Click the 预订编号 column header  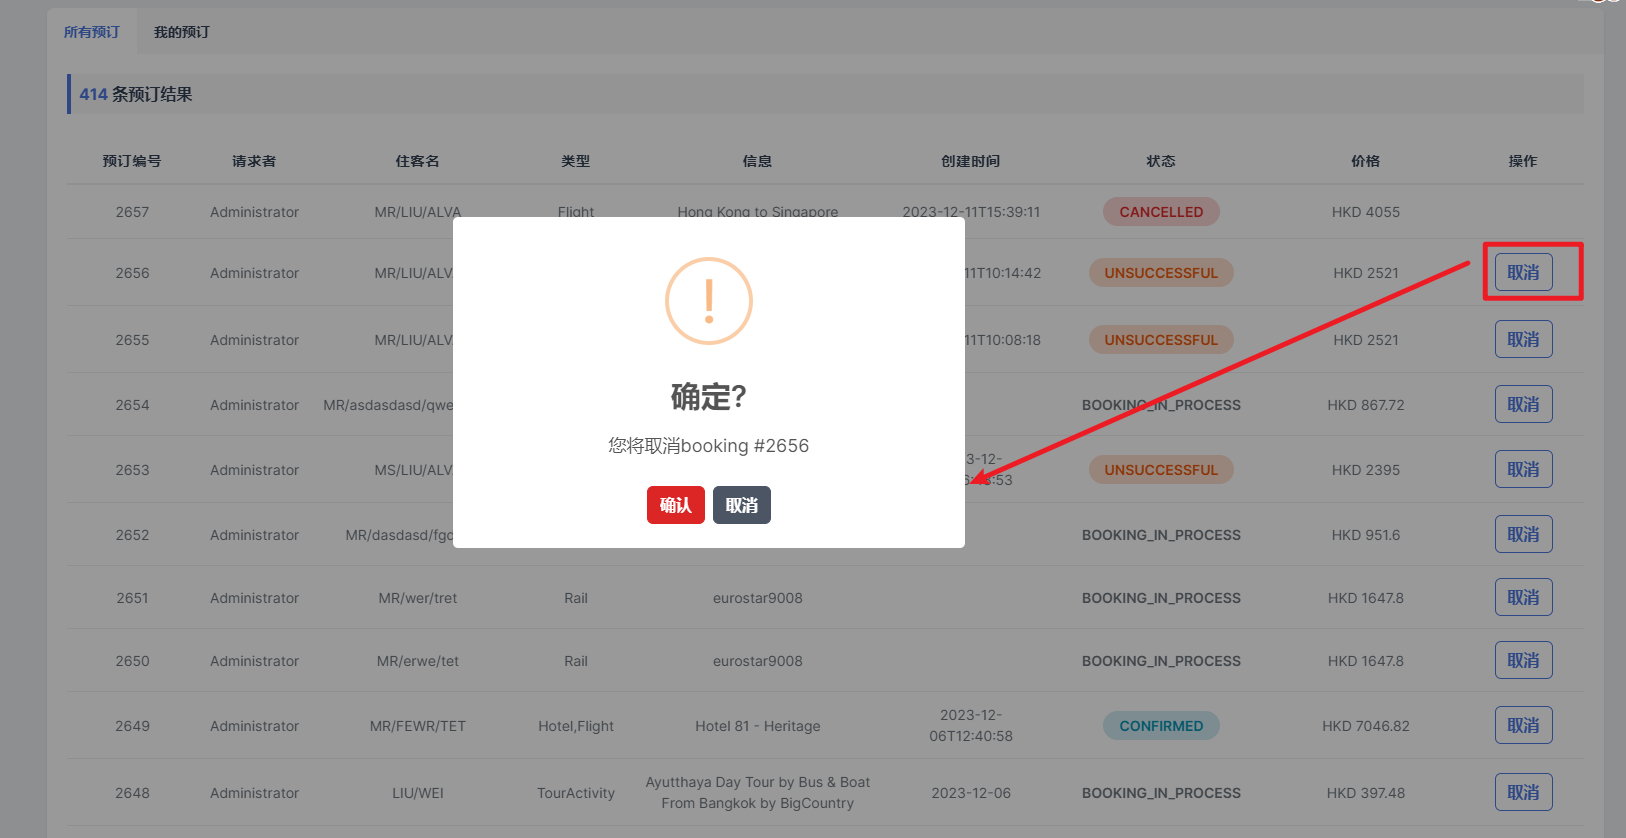[132, 161]
